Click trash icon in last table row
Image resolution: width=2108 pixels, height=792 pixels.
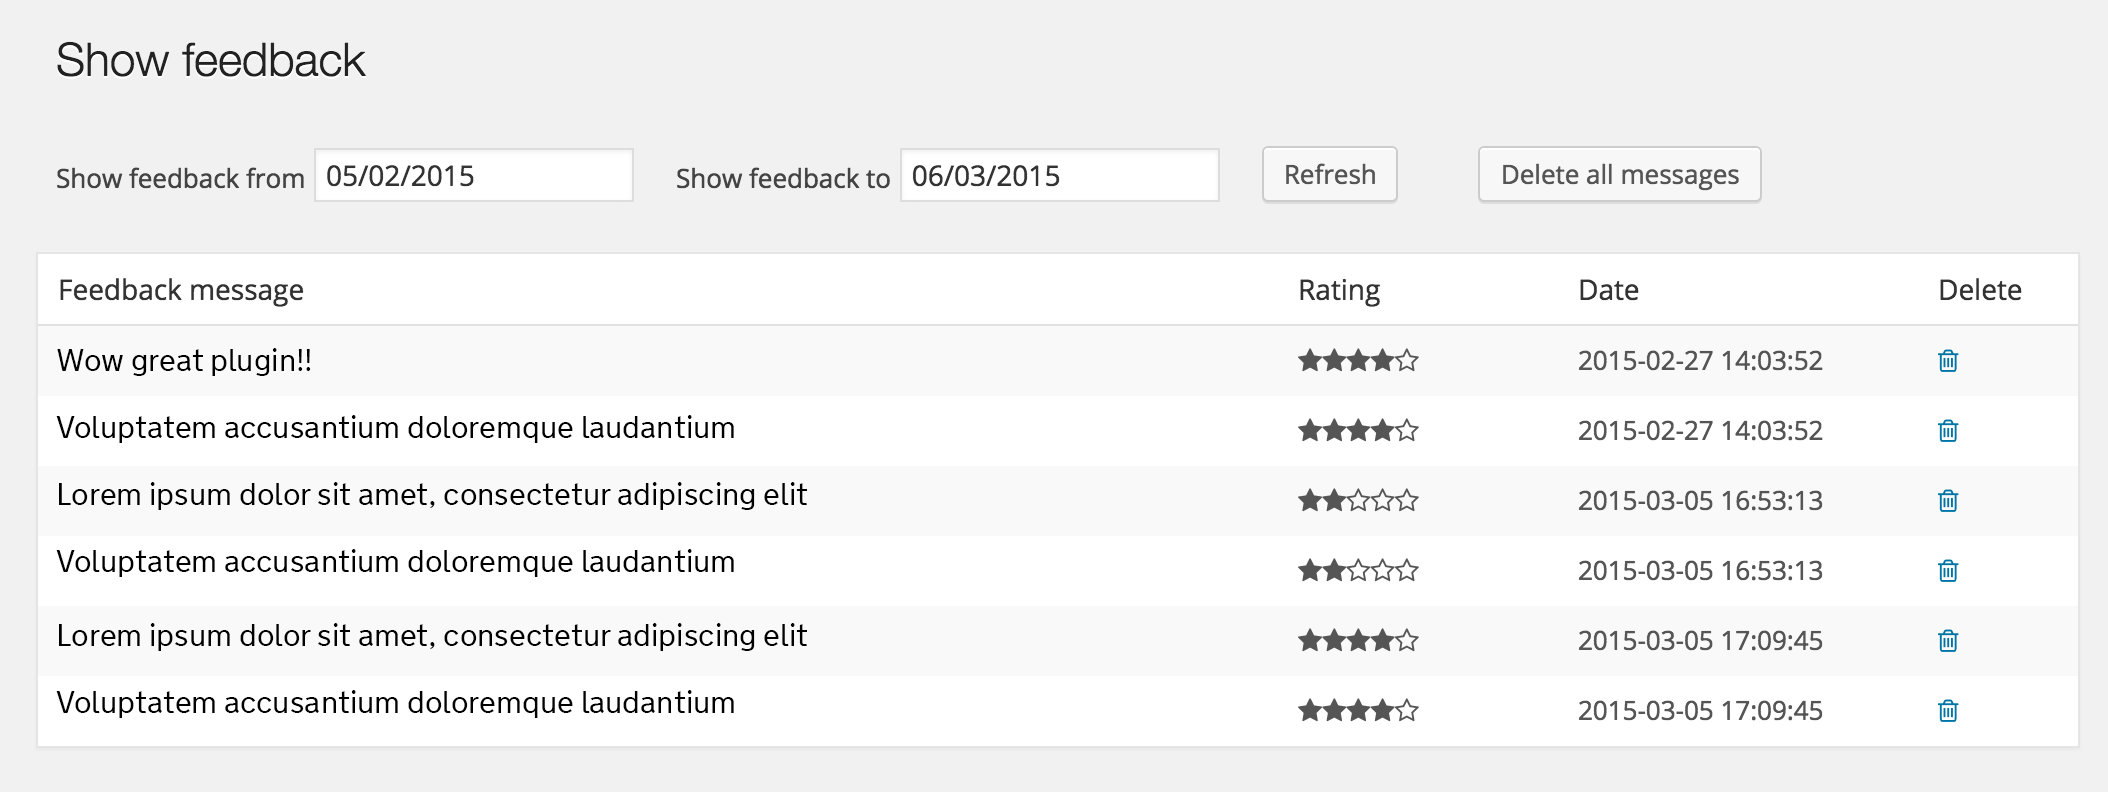[1947, 711]
